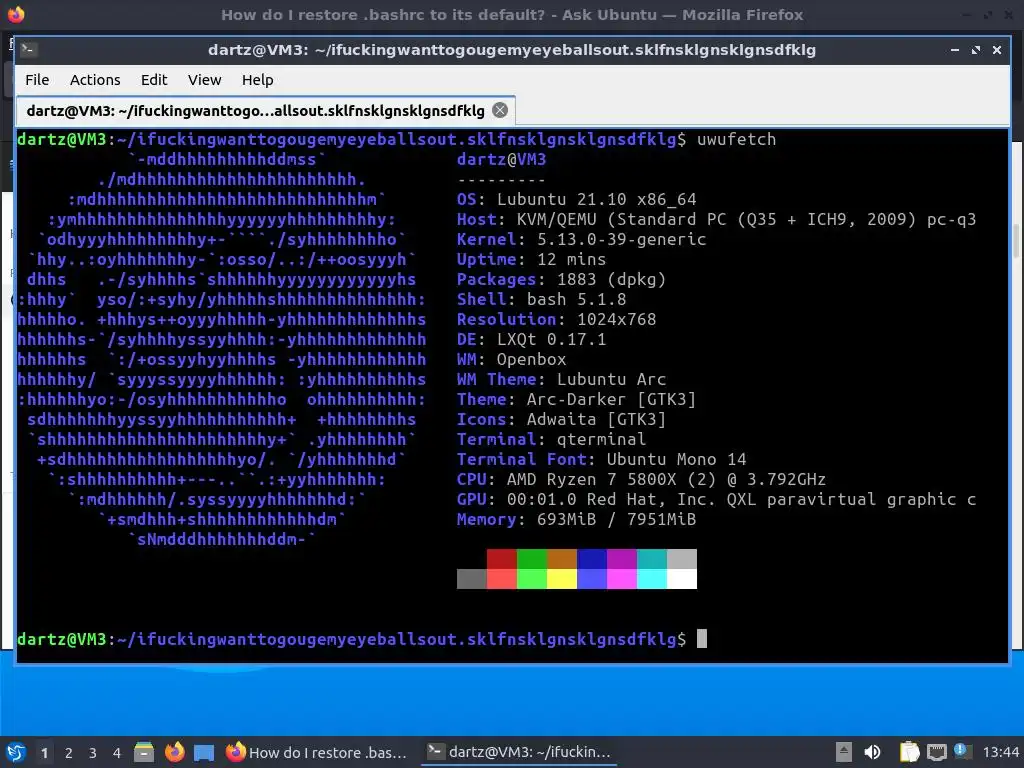Click the show desktop icon in panel
The width and height of the screenshot is (1024, 768).
204,752
